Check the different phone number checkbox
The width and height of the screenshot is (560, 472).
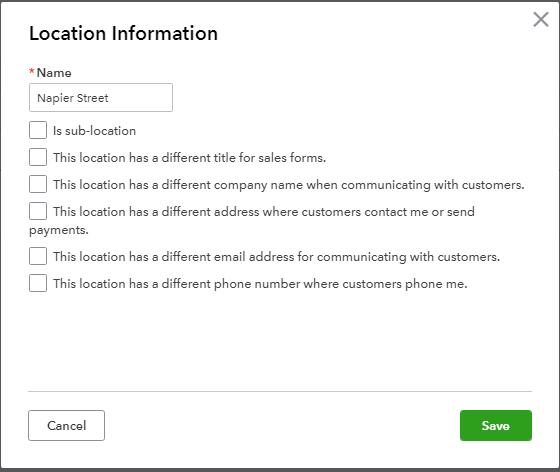point(38,283)
